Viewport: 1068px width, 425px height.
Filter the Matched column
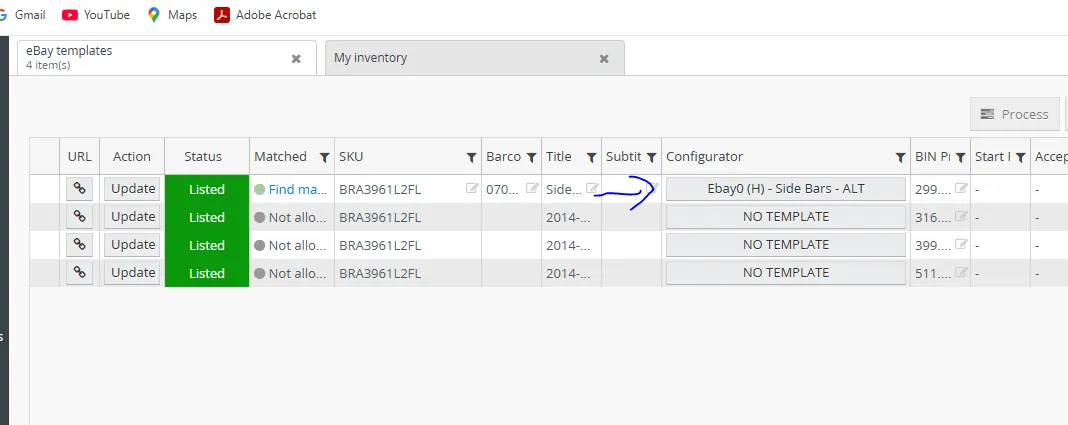point(325,157)
